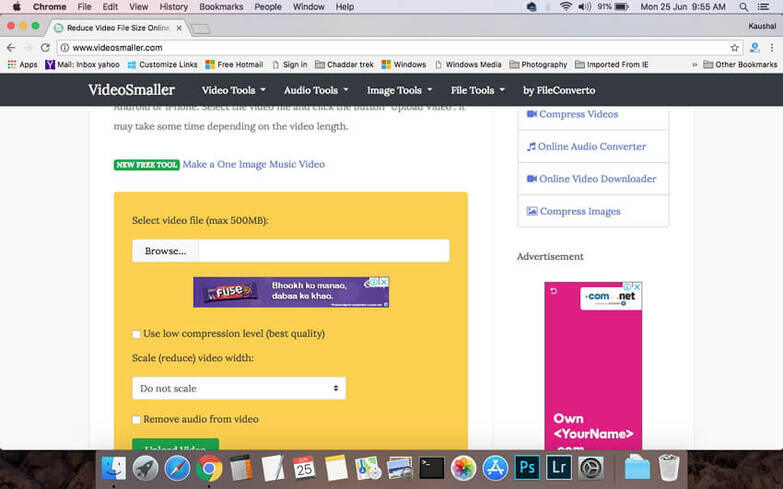Image resolution: width=783 pixels, height=489 pixels.
Task: Click the Browse... file button
Action: pyautogui.click(x=165, y=251)
